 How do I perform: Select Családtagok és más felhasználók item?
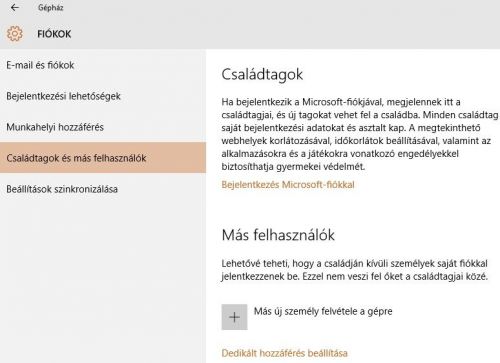coord(103,158)
